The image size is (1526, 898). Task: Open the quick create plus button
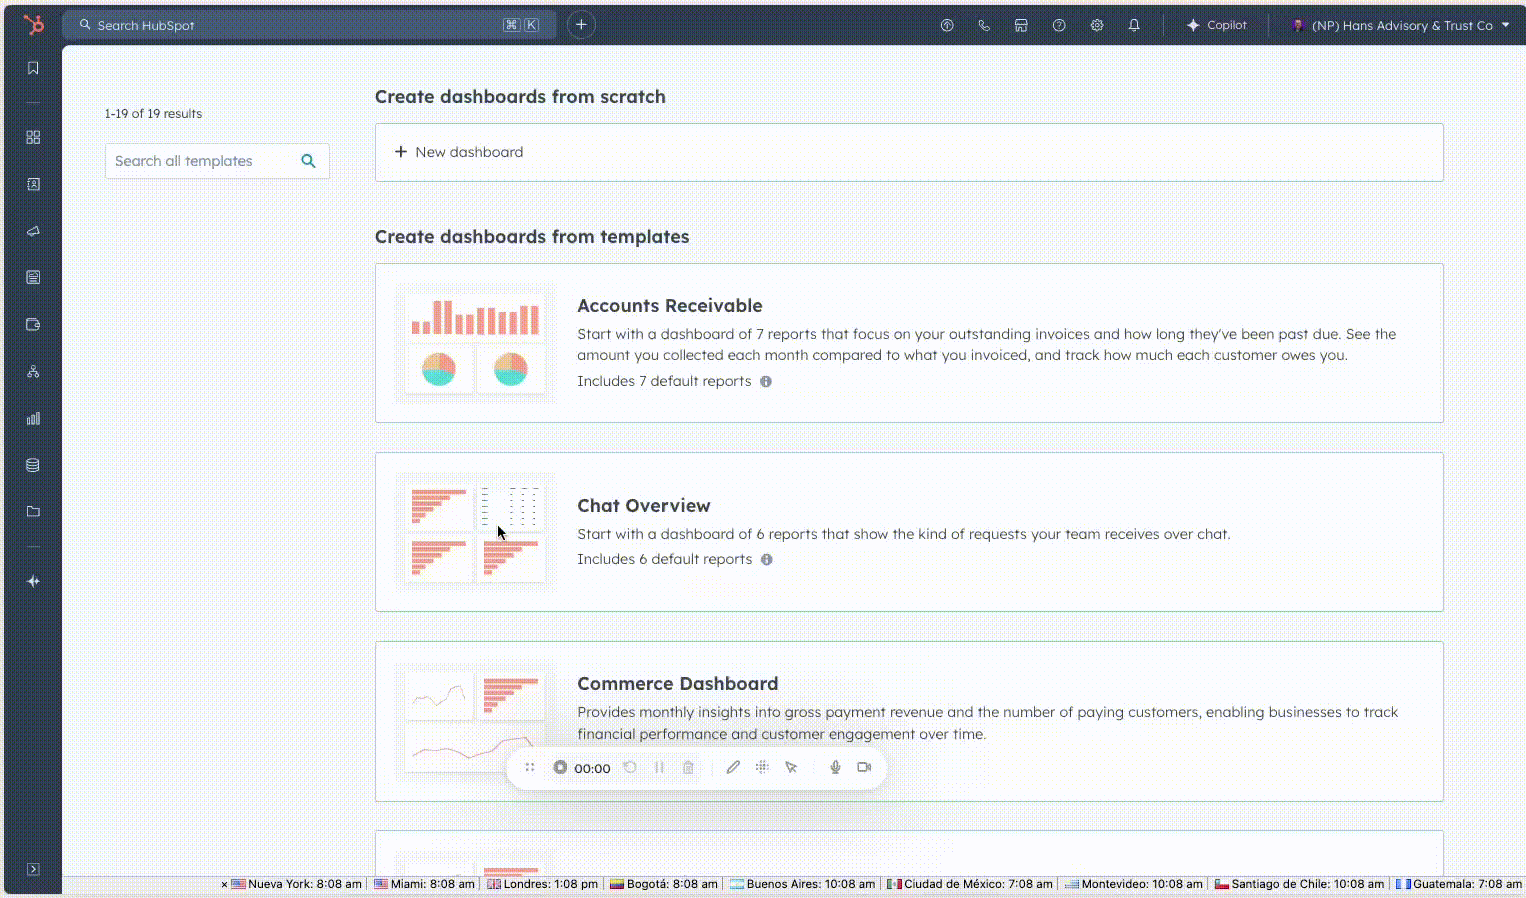(581, 25)
